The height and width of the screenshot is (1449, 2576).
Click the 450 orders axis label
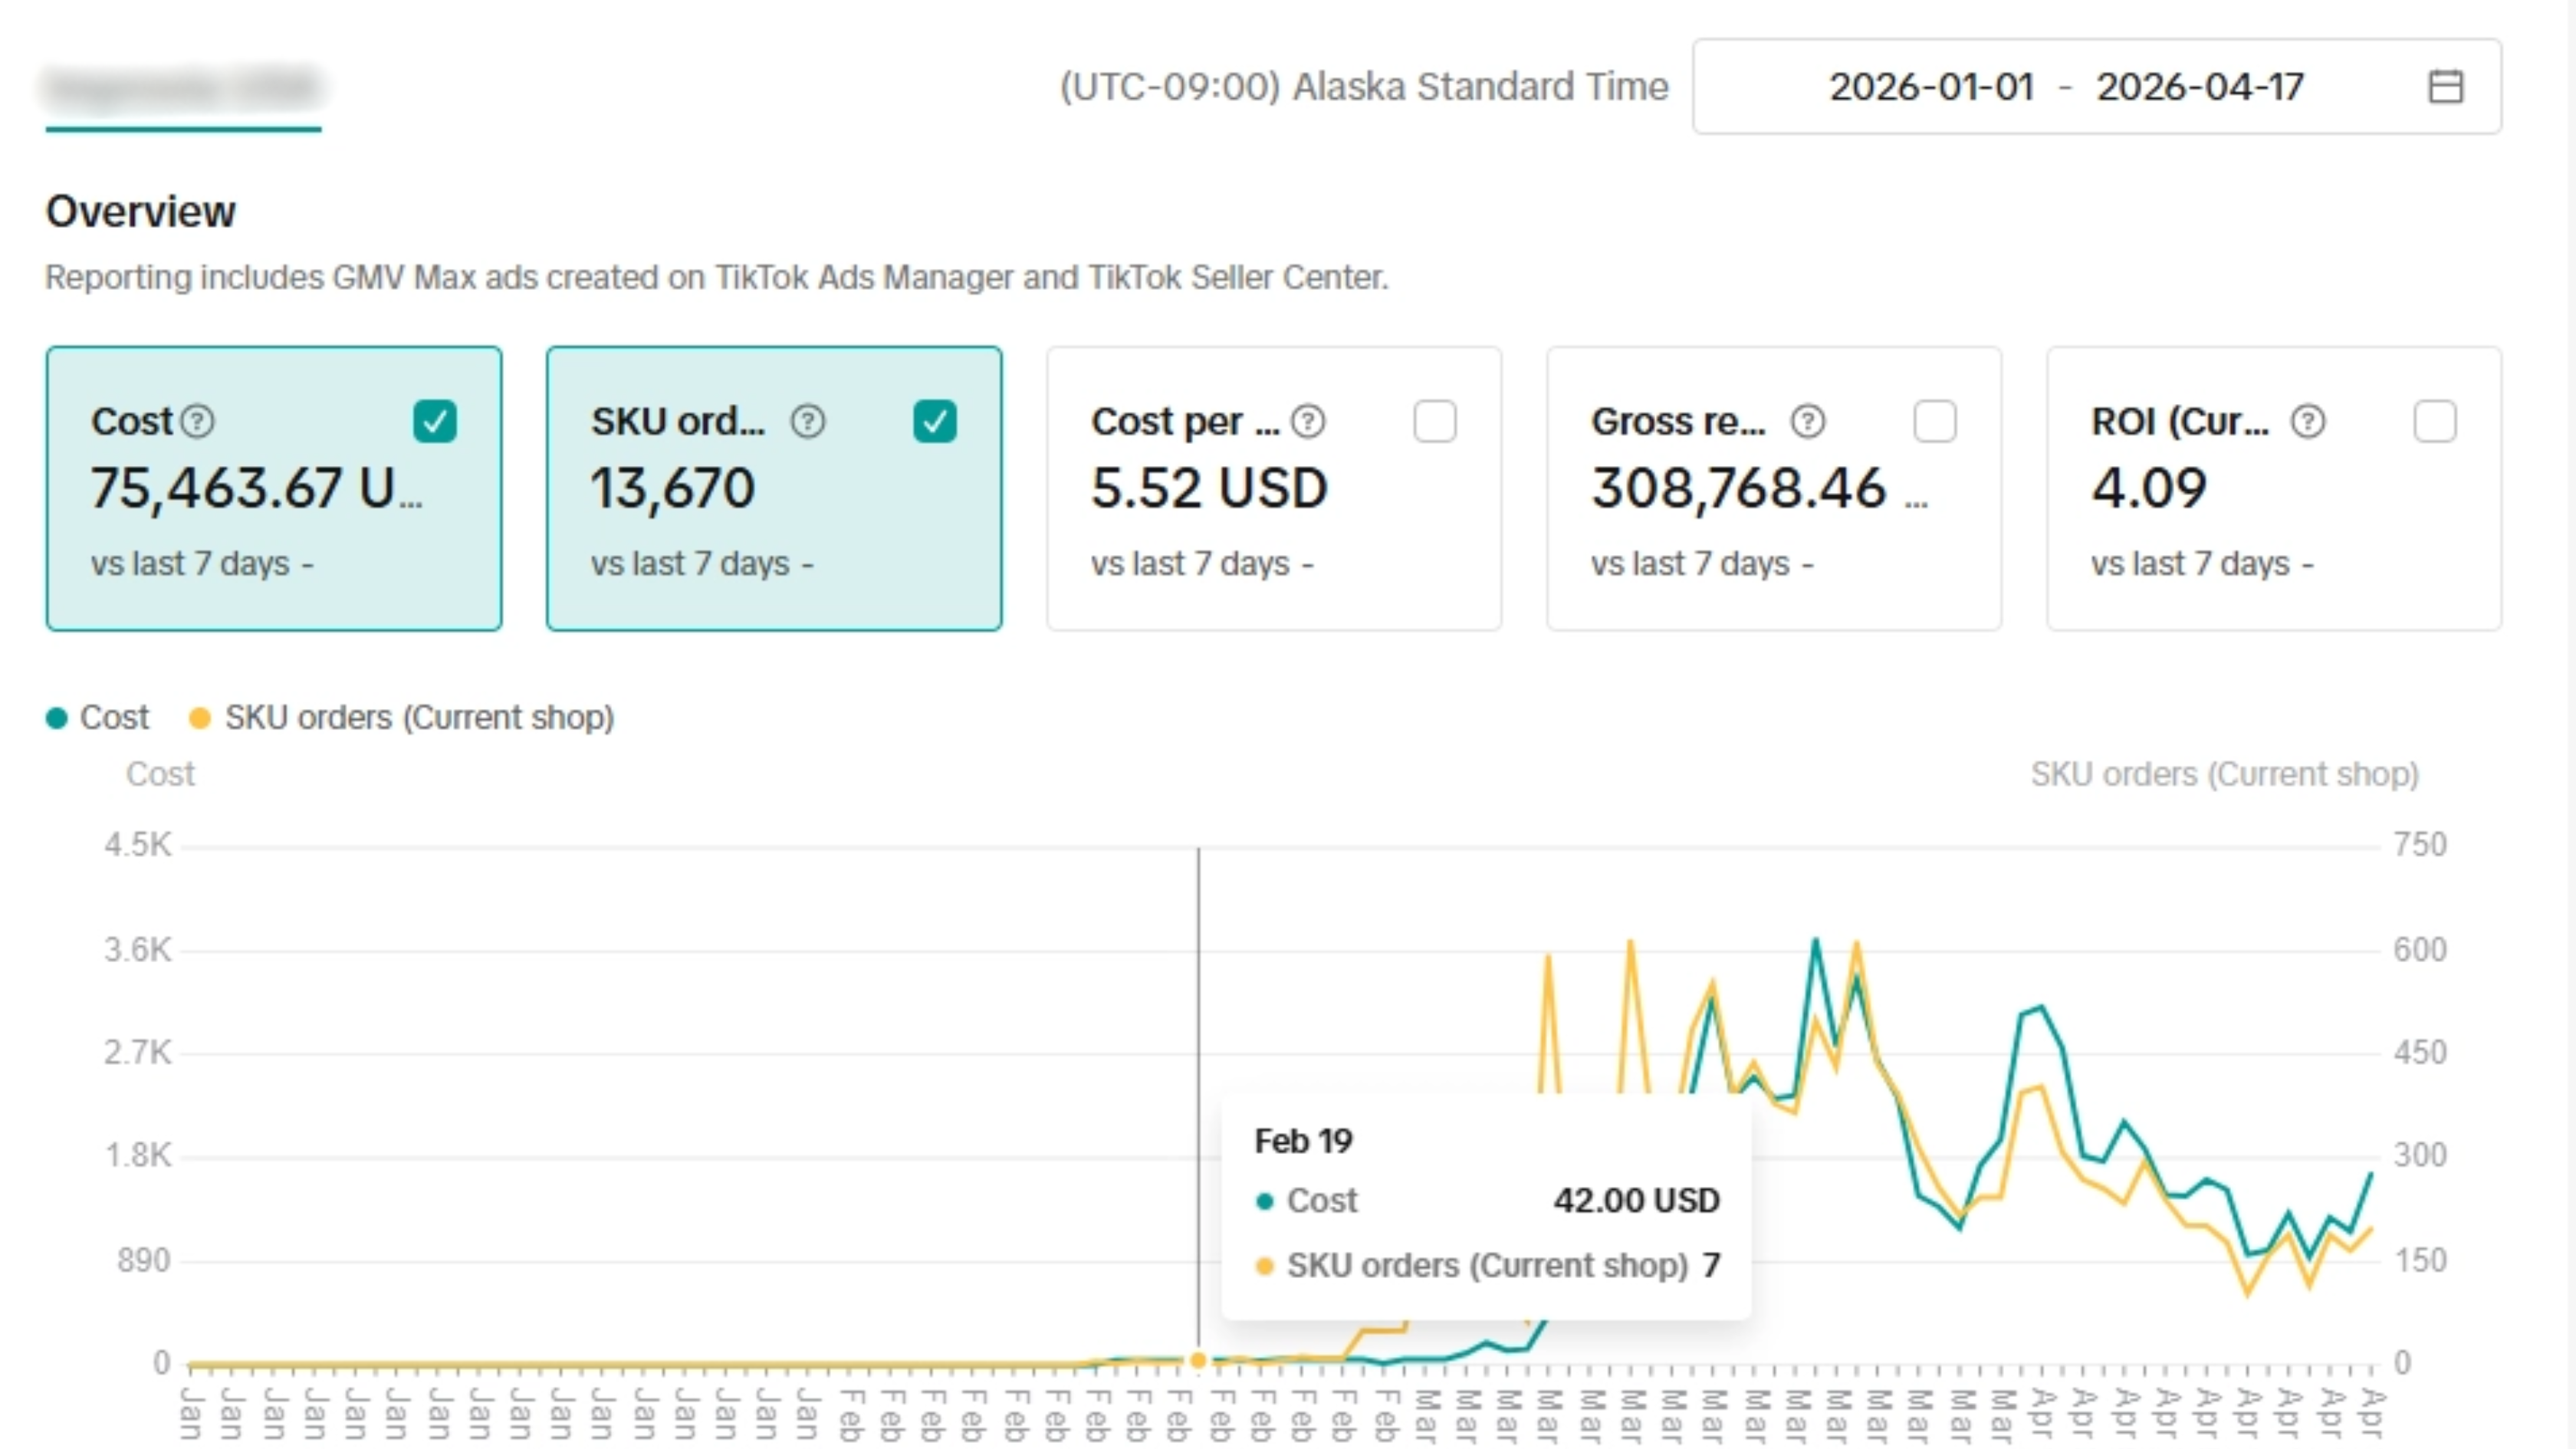click(2420, 1052)
